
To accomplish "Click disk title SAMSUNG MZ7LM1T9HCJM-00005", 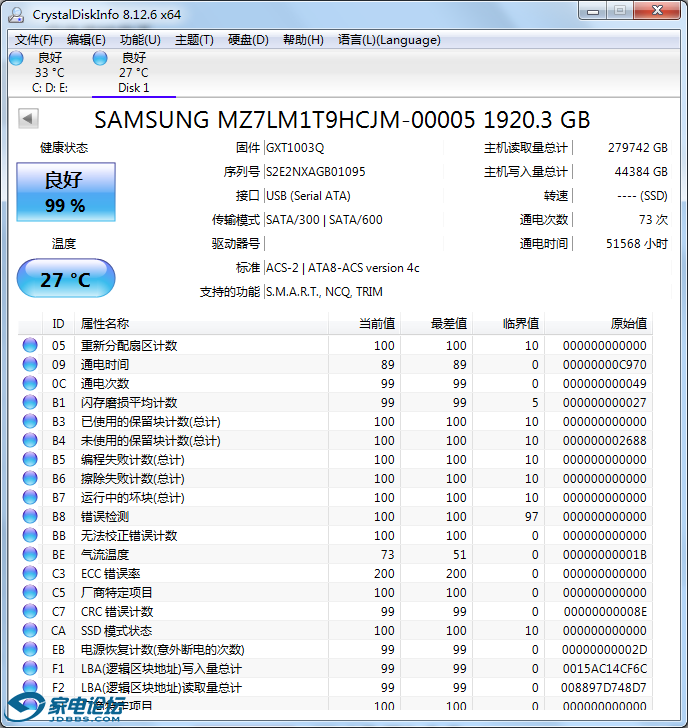I will (x=285, y=120).
